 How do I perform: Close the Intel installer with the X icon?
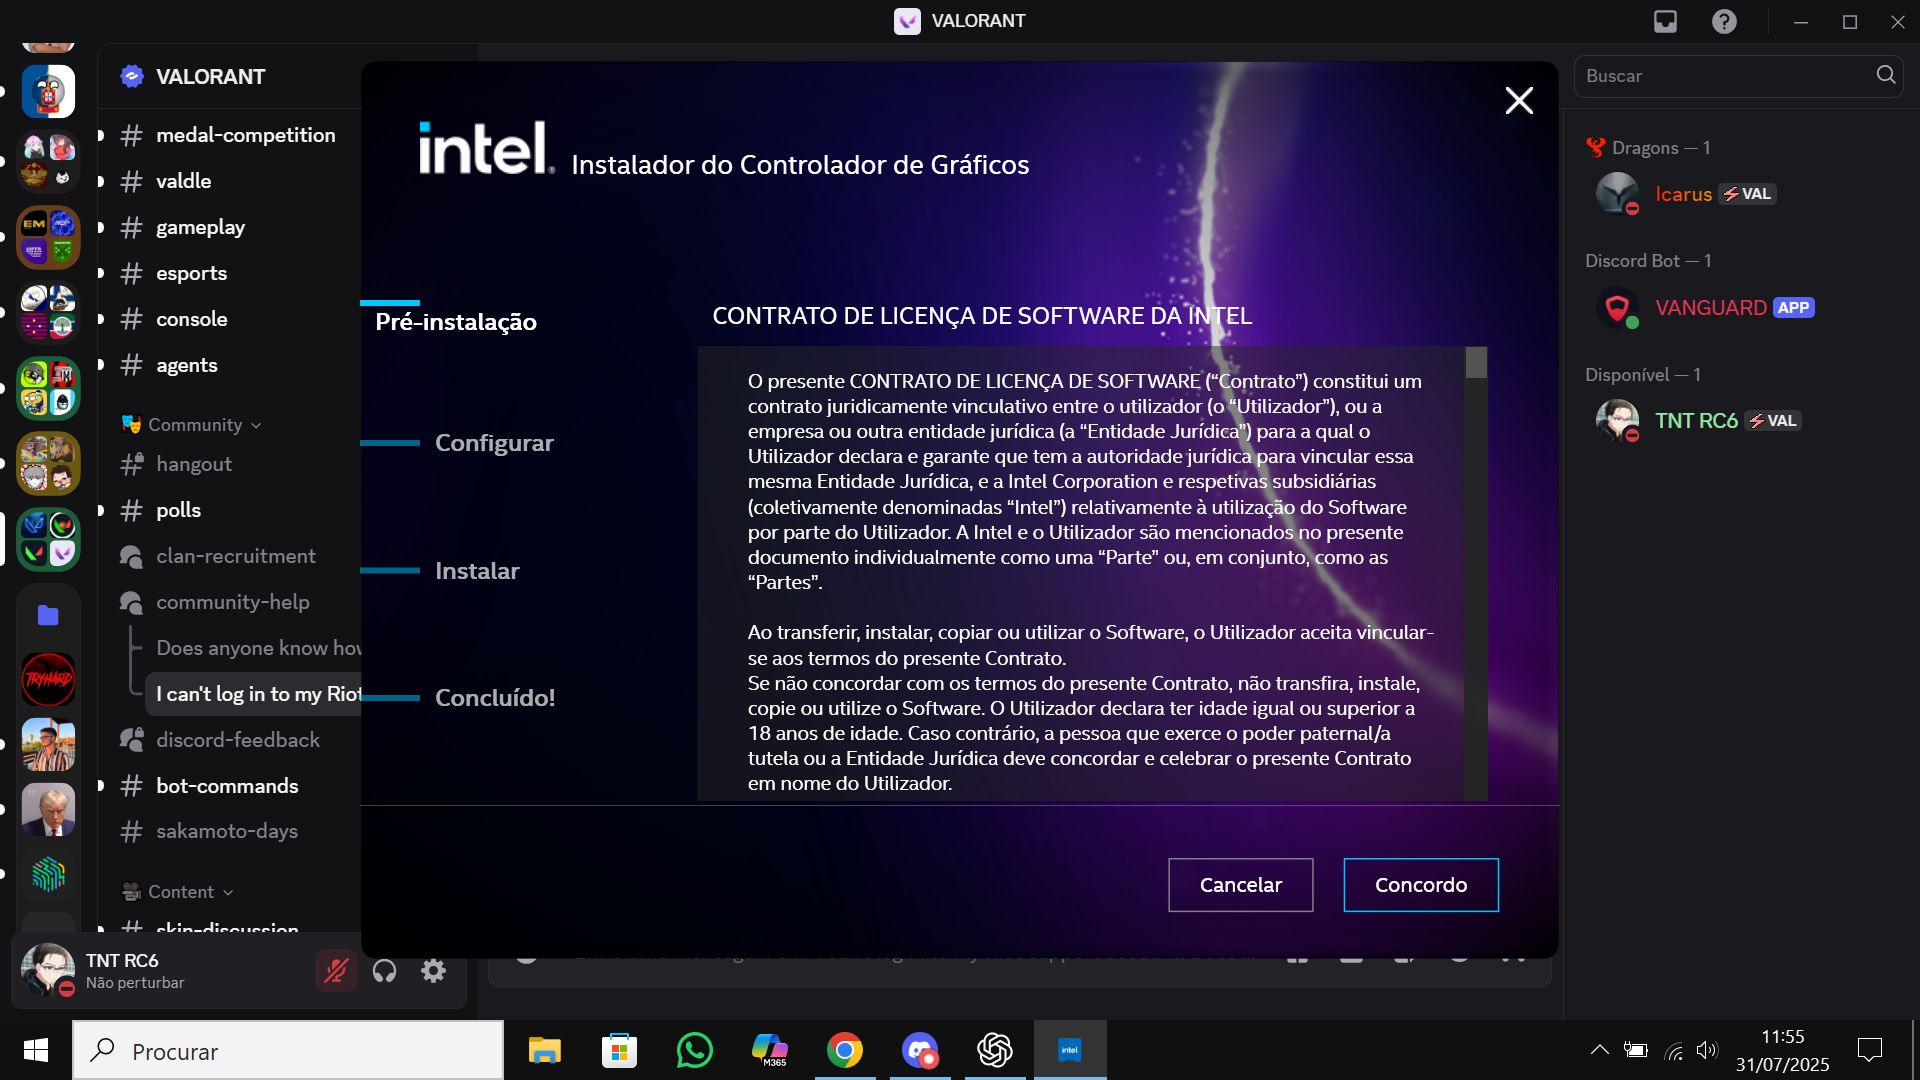pos(1519,100)
